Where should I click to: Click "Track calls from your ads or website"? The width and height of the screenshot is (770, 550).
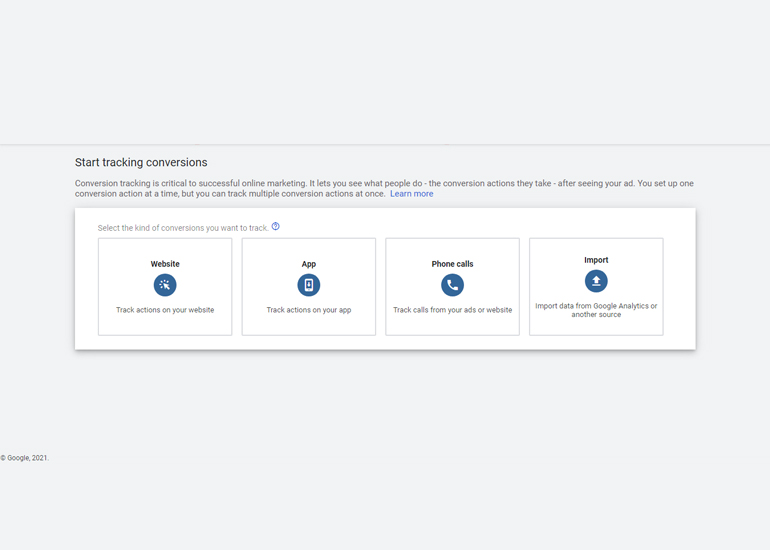[452, 310]
